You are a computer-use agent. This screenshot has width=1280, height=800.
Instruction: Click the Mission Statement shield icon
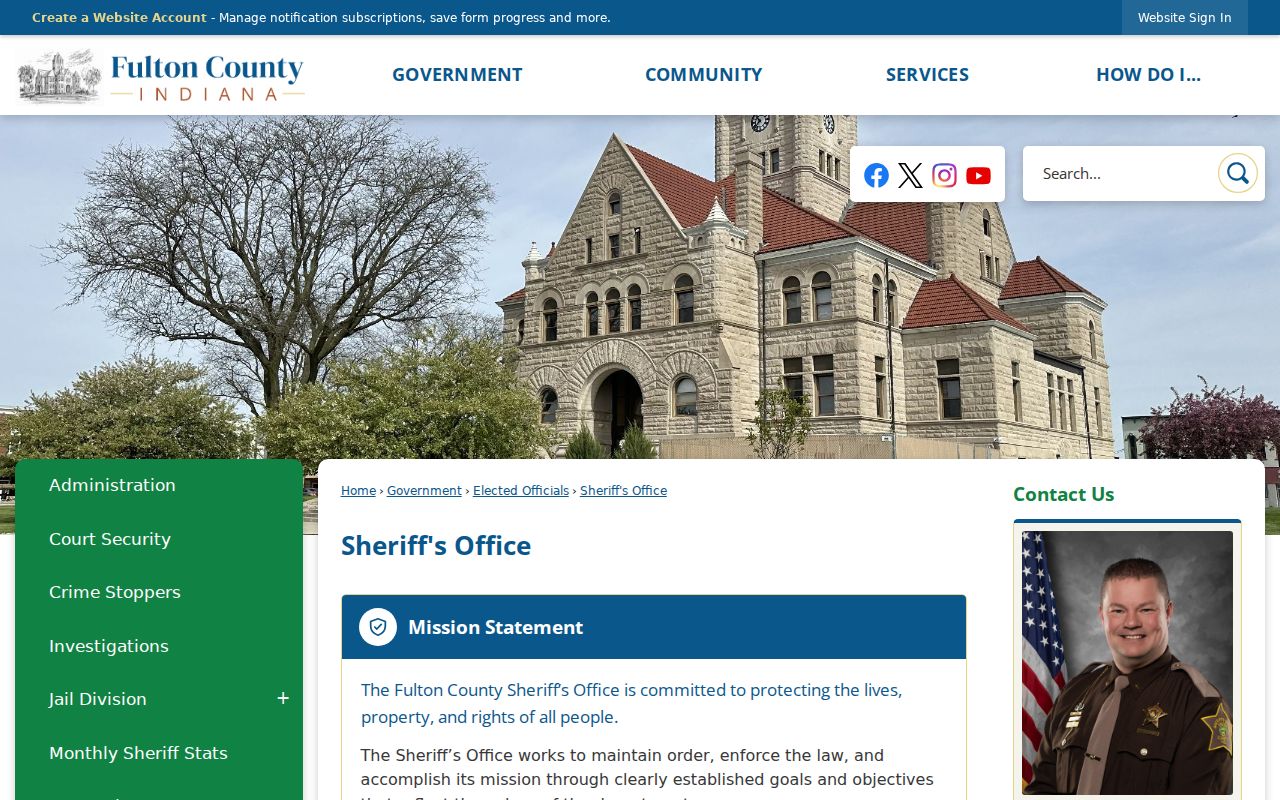378,627
